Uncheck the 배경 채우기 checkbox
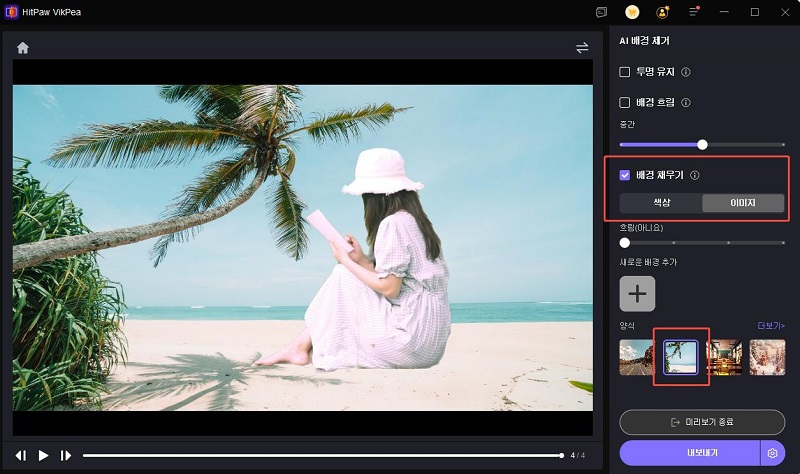The width and height of the screenshot is (800, 474). 625,175
